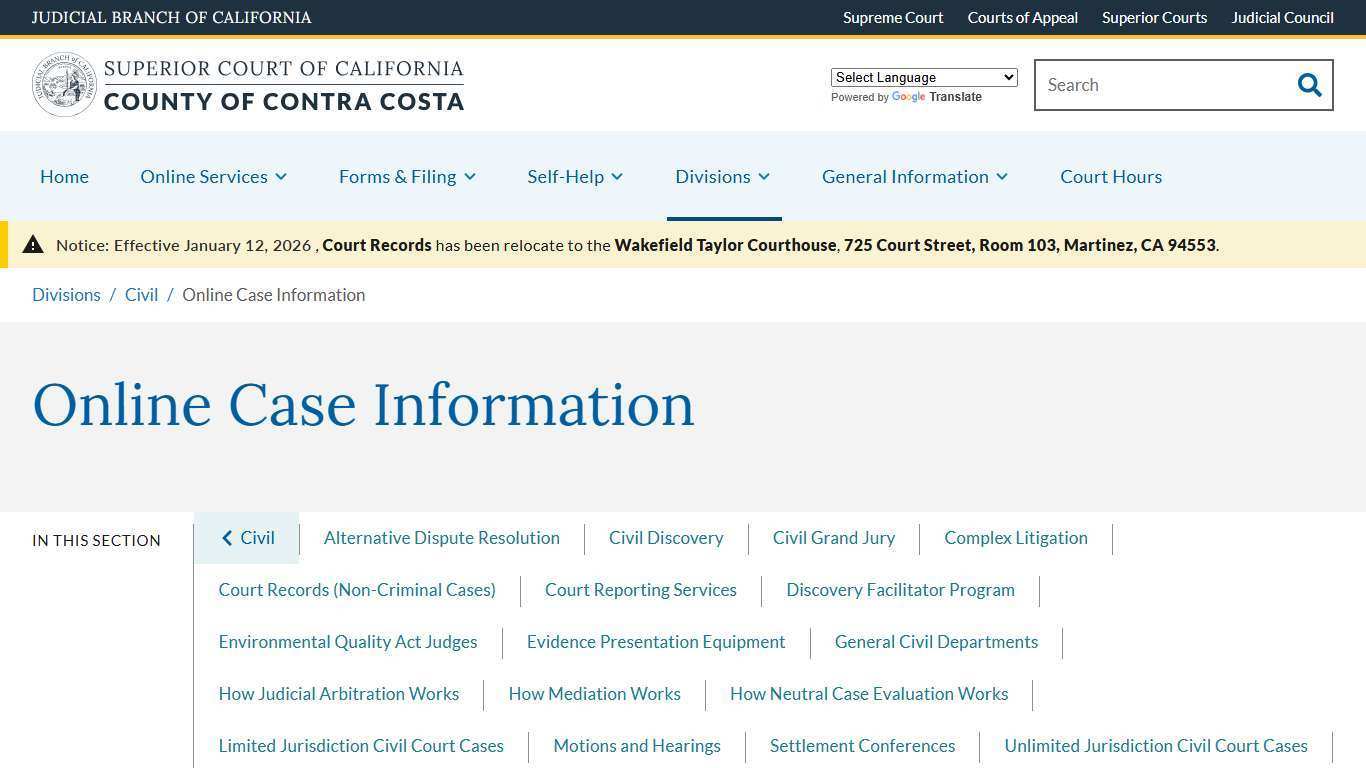The image size is (1366, 768).
Task: Click the search magnifying glass icon
Action: click(x=1309, y=85)
